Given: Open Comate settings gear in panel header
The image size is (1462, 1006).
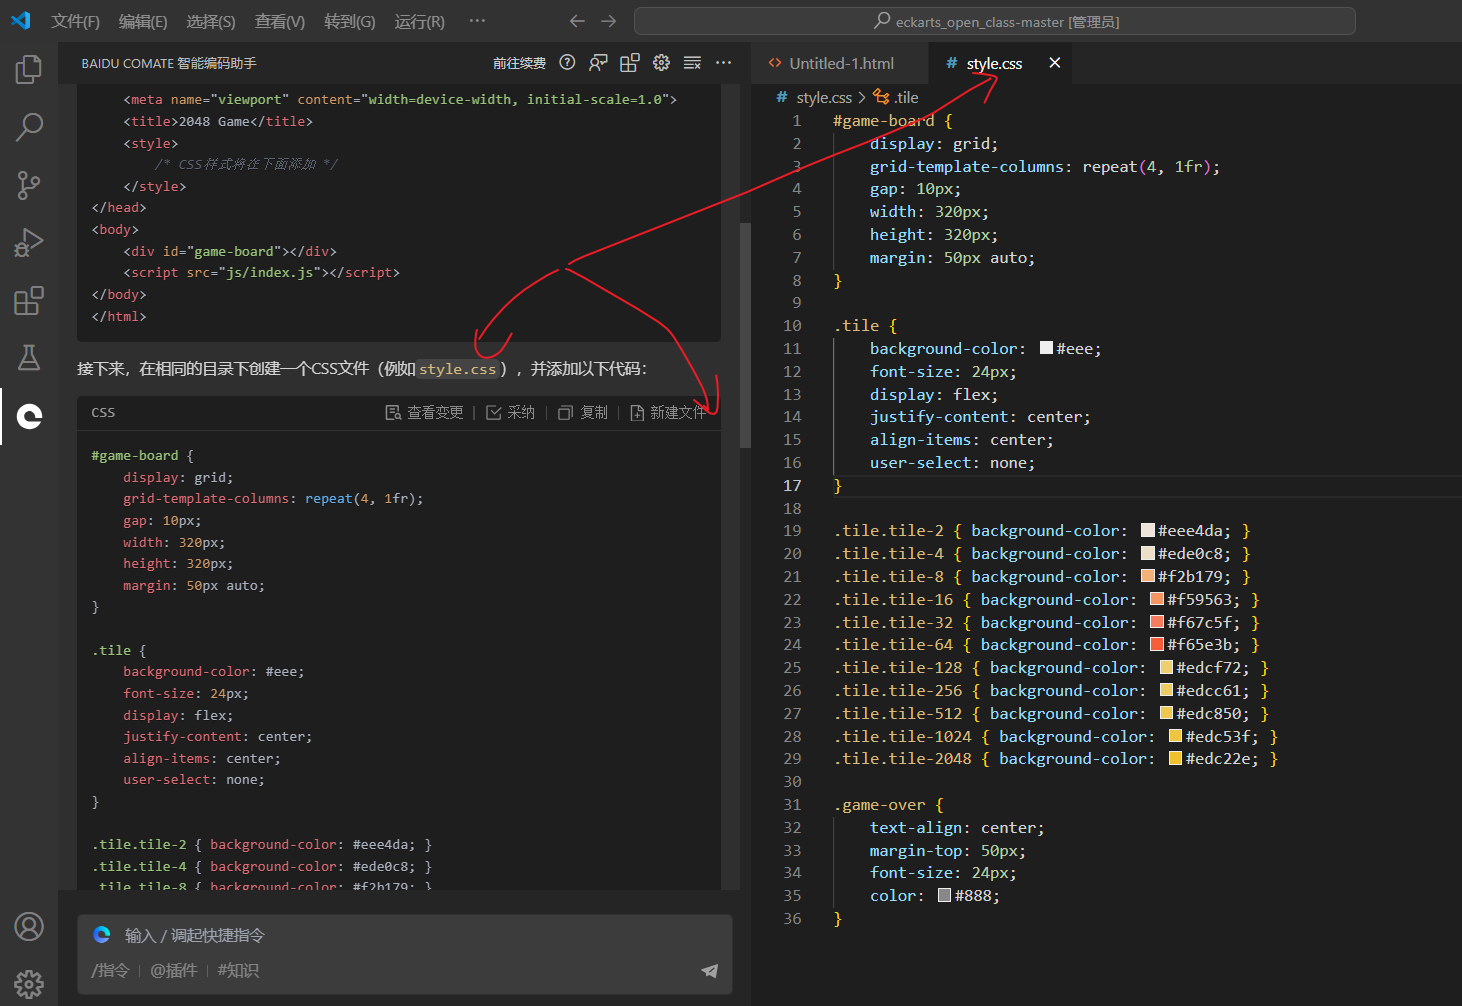Looking at the screenshot, I should coord(661,63).
